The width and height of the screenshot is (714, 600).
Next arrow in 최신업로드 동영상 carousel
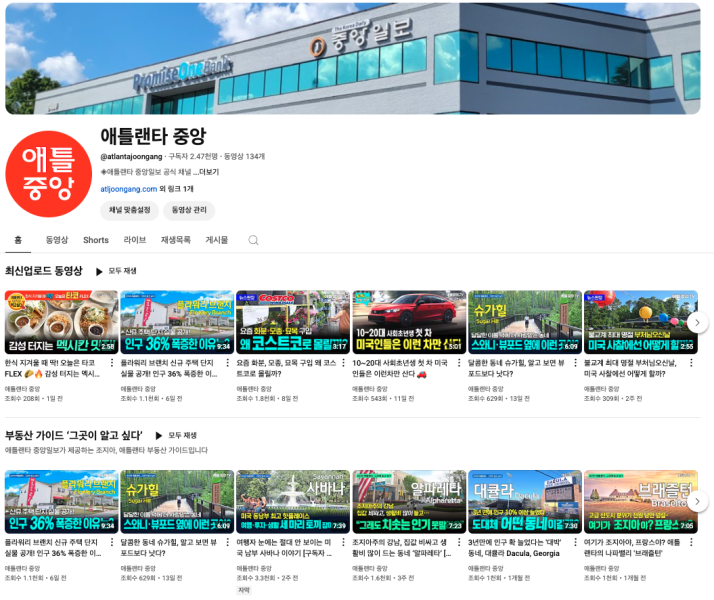point(697,323)
